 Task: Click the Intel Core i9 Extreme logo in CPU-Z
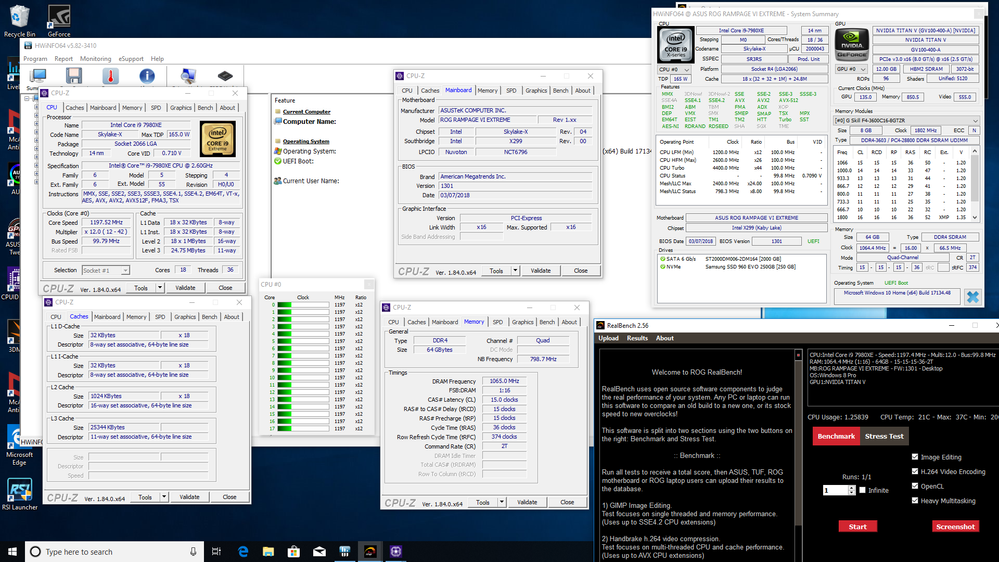click(217, 139)
